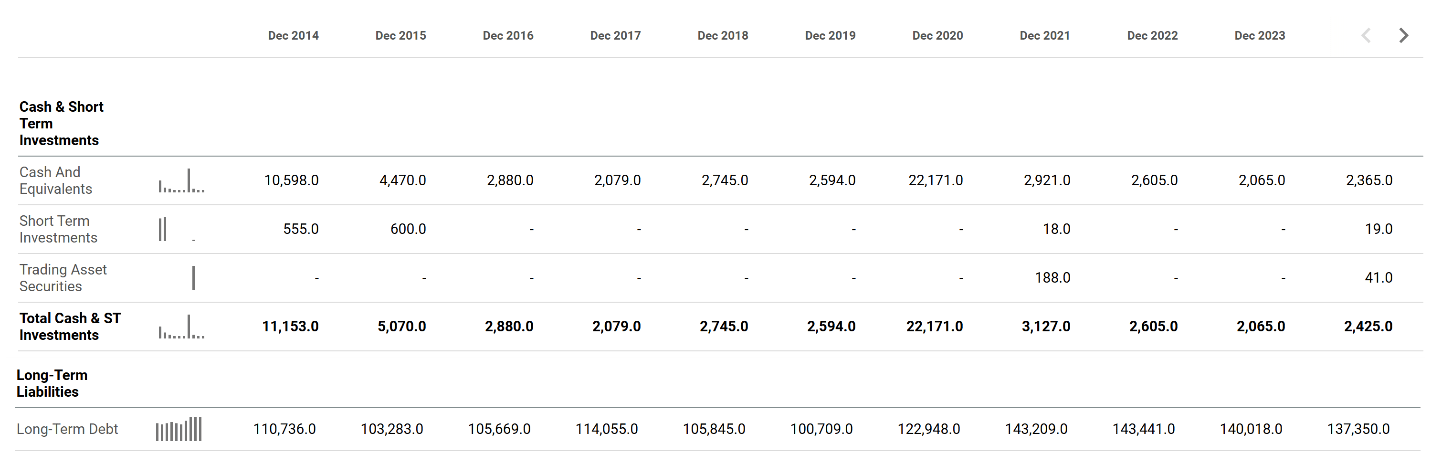Open the Total Cash & ST Investments sparkline
Screen dimensions: 1431x454
pos(181,326)
